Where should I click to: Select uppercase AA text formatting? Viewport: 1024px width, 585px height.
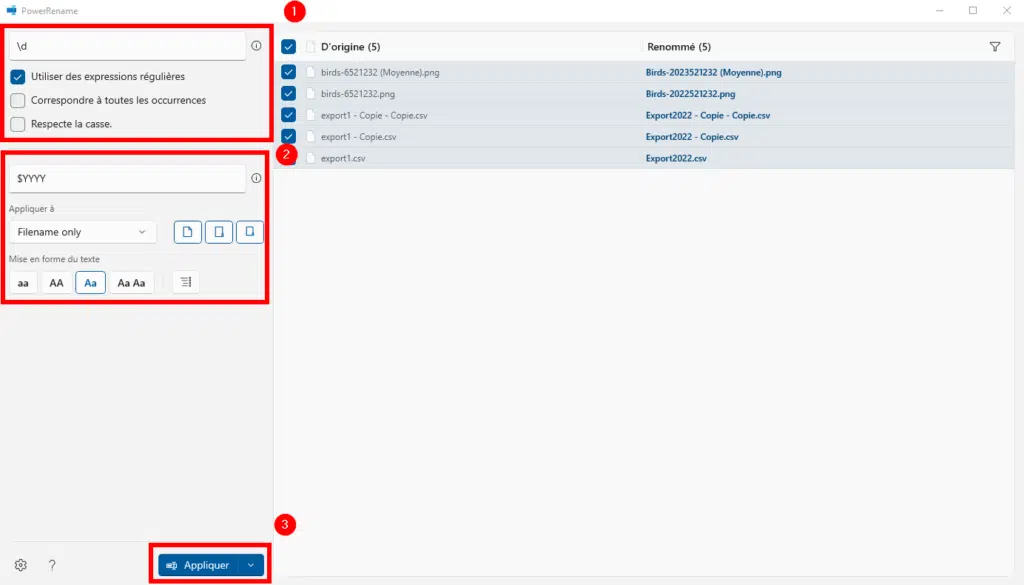pyautogui.click(x=56, y=283)
